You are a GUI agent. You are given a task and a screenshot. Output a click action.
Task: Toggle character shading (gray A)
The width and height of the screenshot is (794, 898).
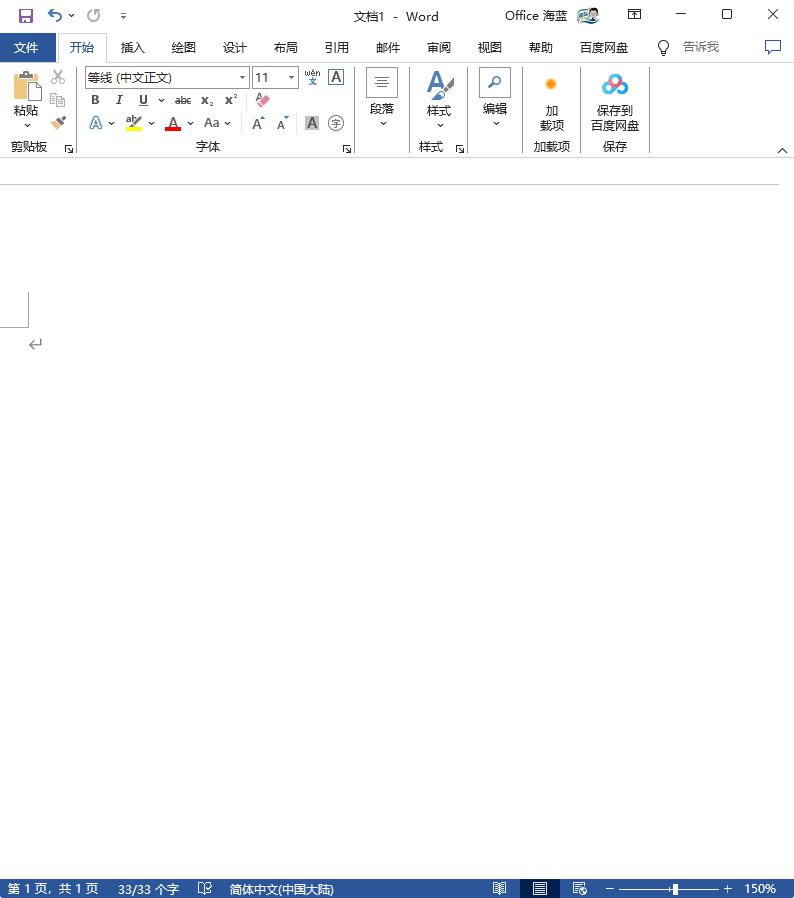coord(312,123)
